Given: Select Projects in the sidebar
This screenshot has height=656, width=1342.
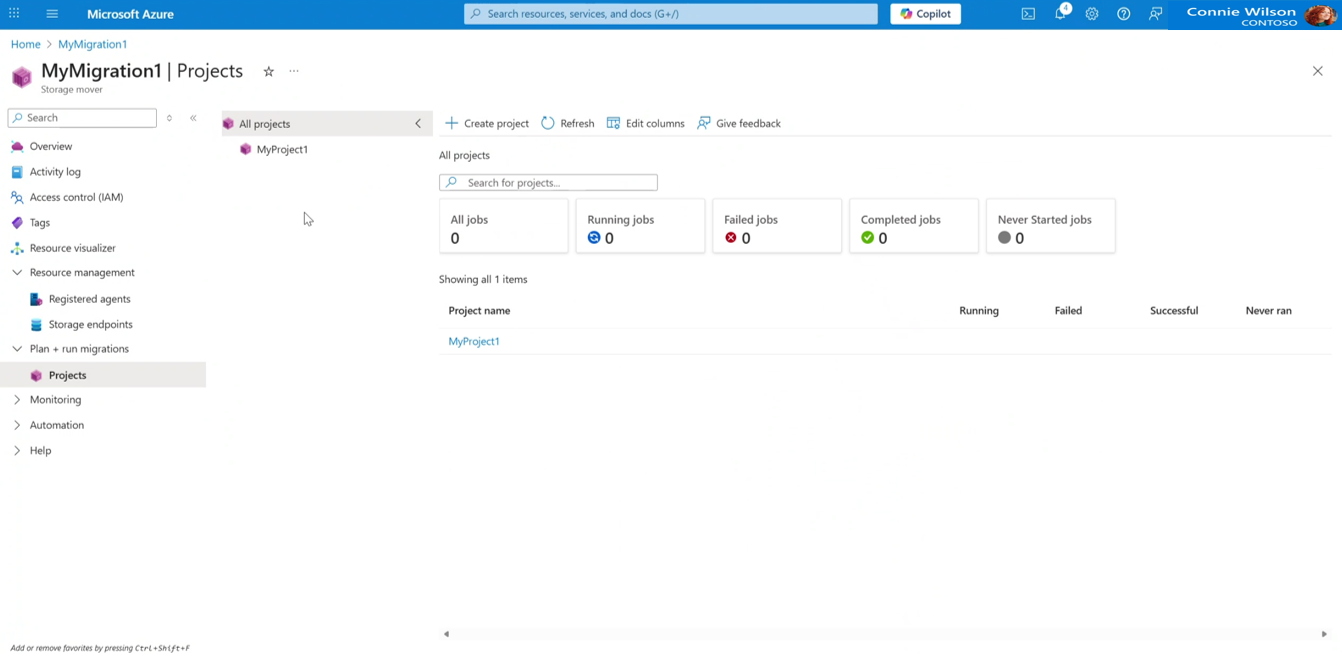Looking at the screenshot, I should click(103, 375).
